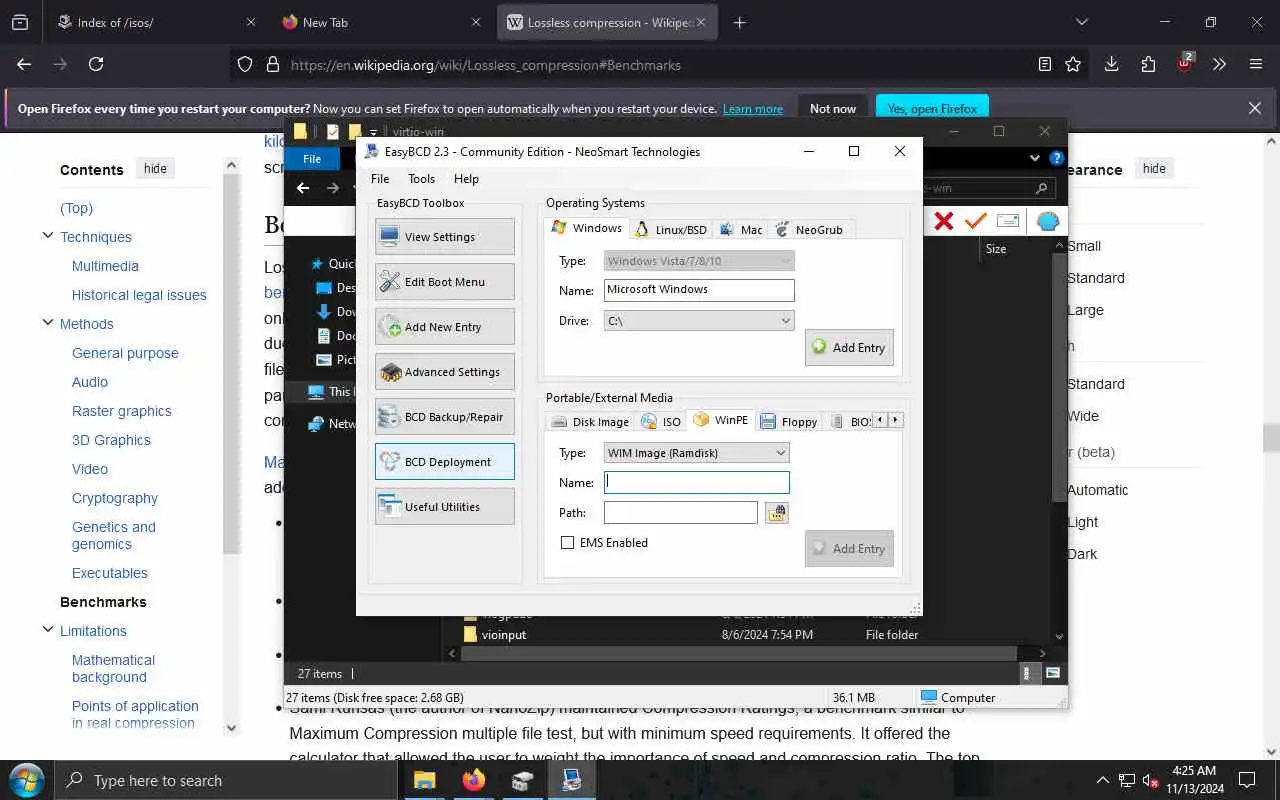Open the list all tabs dropdown in Firefox
The height and width of the screenshot is (800, 1280).
(1081, 22)
